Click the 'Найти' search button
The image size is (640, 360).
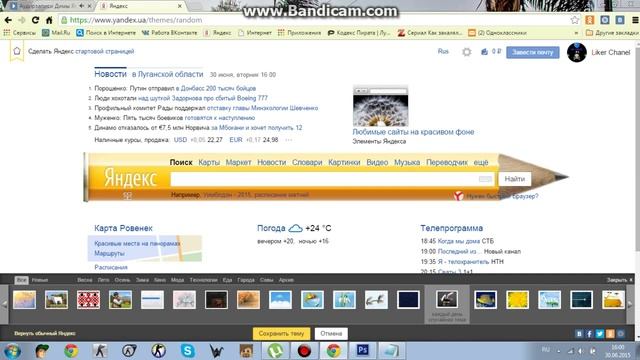(515, 179)
